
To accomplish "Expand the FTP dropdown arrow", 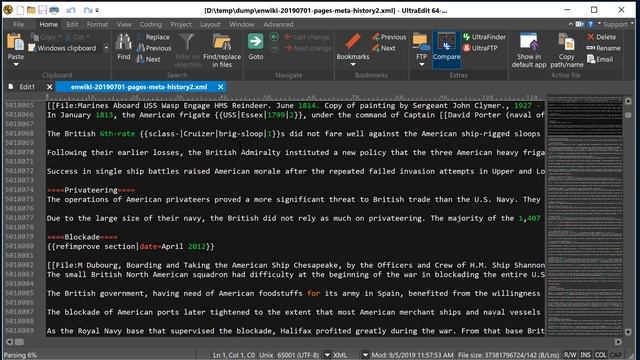I will (421, 64).
